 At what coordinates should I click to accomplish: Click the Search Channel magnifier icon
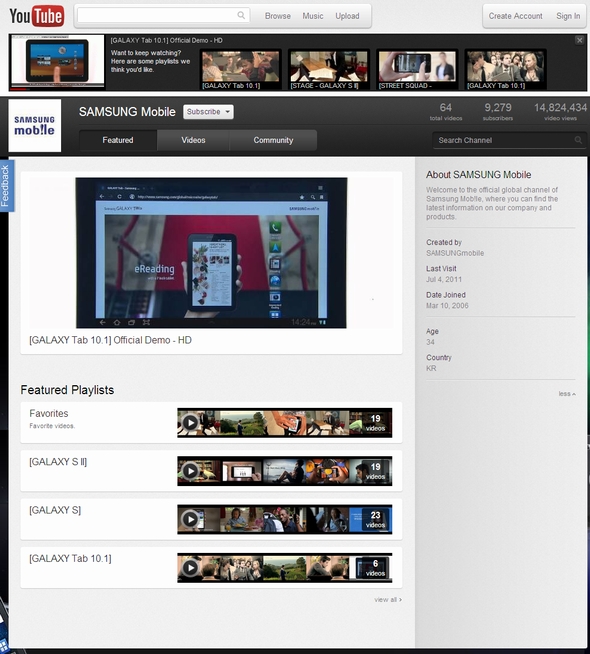tap(578, 140)
